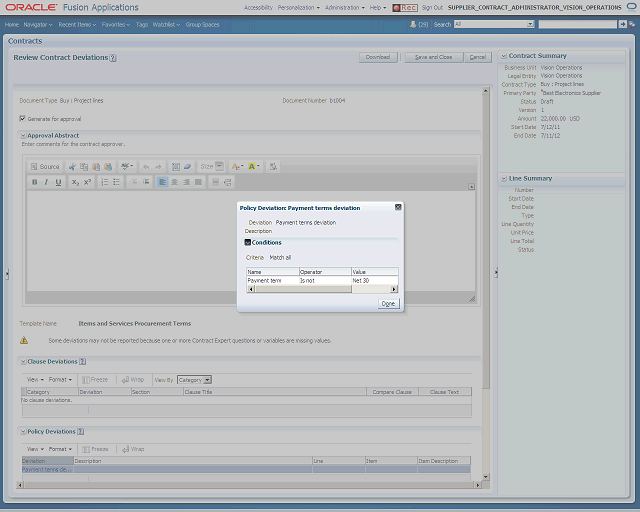Click the Redo arrow icon
Screen dimensions: 640x512
tap(158, 167)
